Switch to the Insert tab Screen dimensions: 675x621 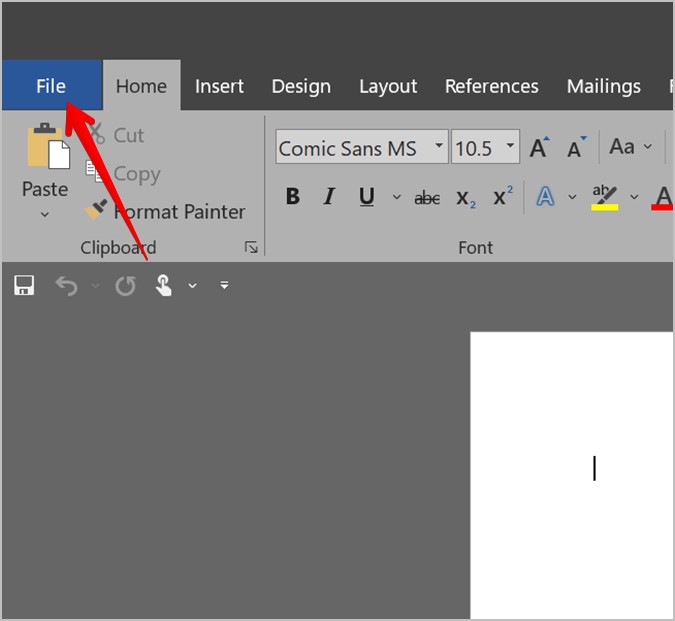(219, 86)
